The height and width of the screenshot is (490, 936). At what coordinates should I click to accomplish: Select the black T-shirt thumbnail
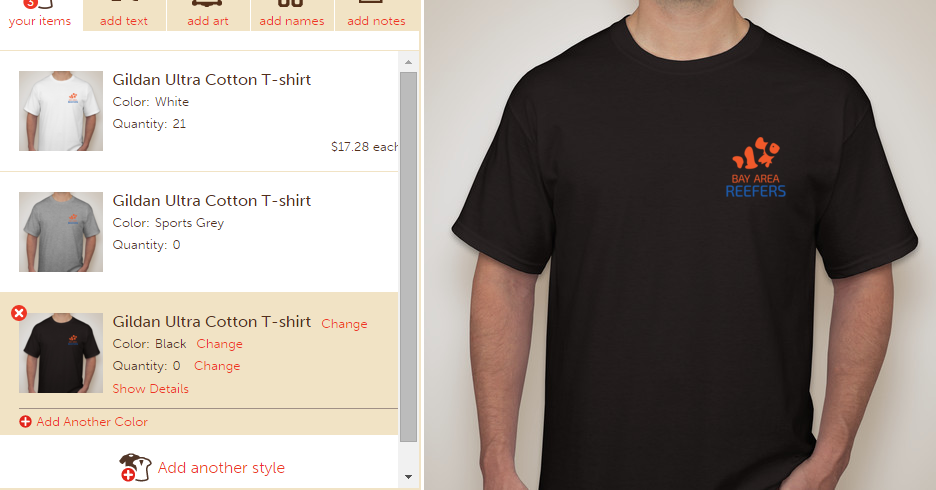(x=61, y=353)
